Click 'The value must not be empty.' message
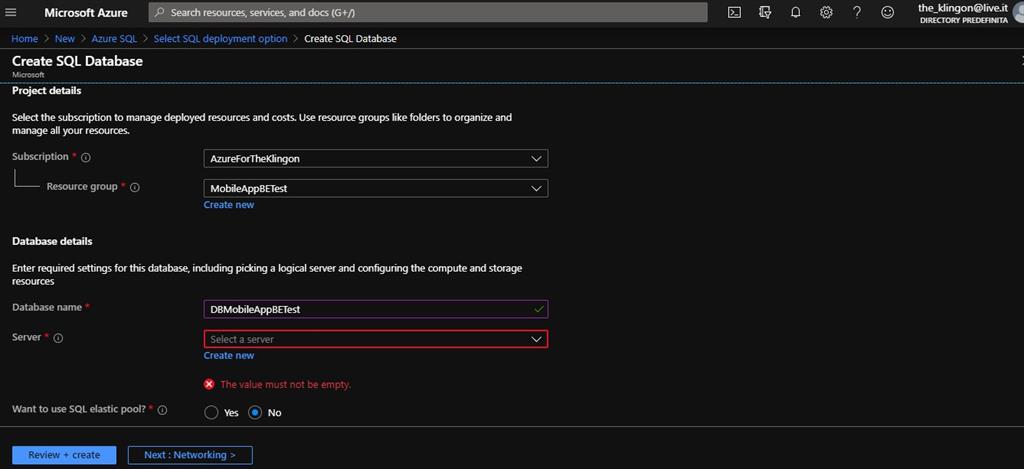This screenshot has width=1024, height=469. (285, 385)
